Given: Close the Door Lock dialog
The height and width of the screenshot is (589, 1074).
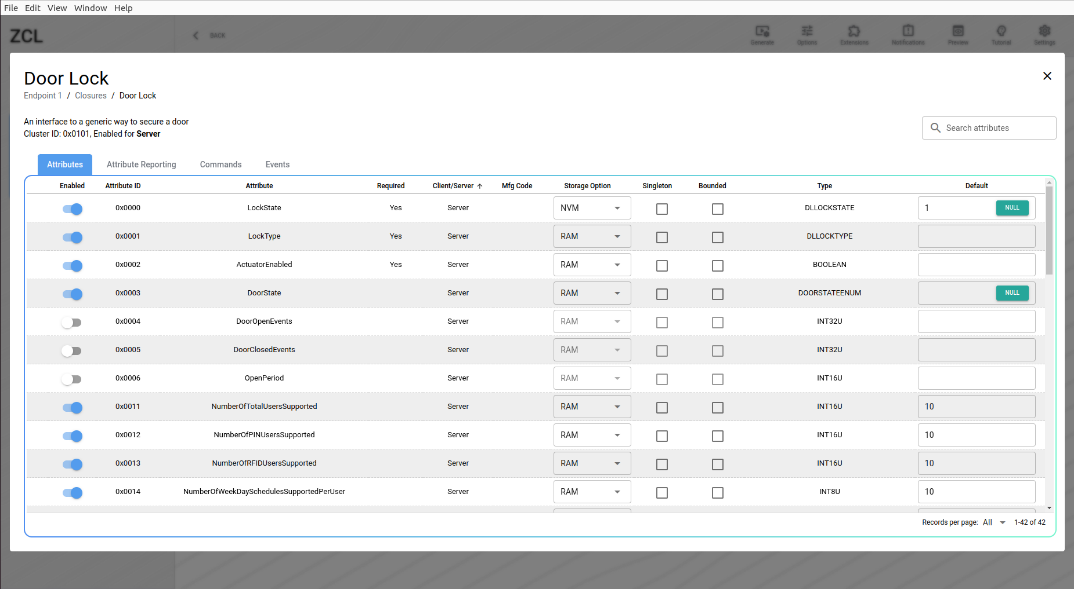Looking at the screenshot, I should (1047, 76).
